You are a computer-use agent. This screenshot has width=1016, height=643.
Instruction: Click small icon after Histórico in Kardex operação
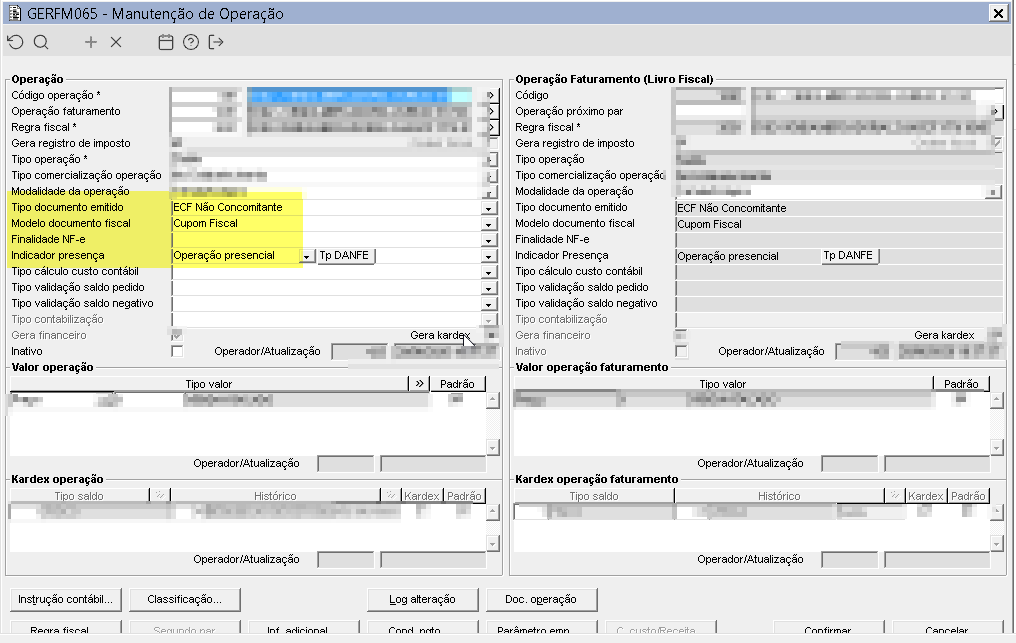[391, 495]
